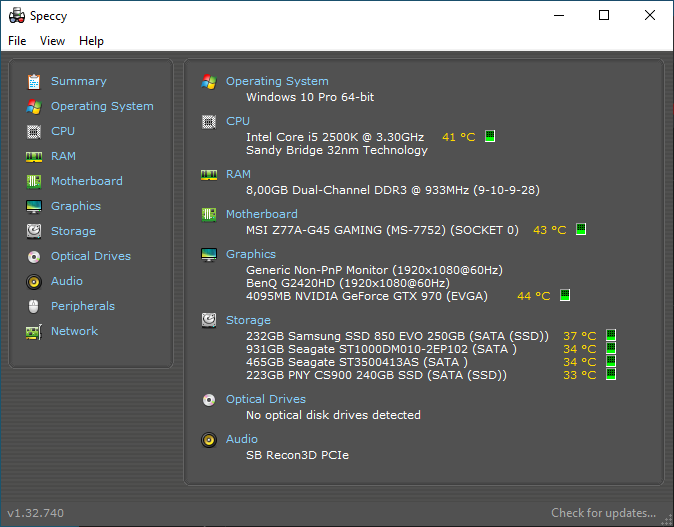Select Graphics in the sidebar
Image resolution: width=674 pixels, height=527 pixels.
click(76, 206)
